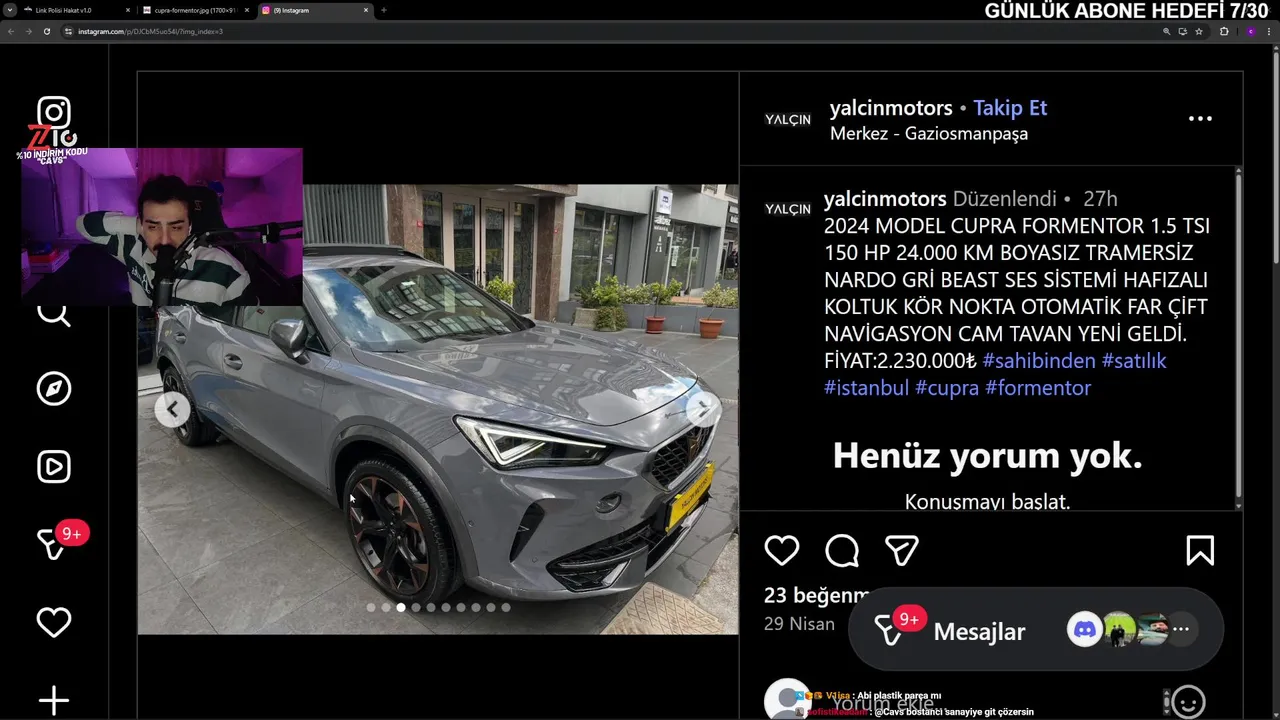Image resolution: width=1280 pixels, height=720 pixels.
Task: Open the Reels icon in sidebar
Action: click(x=54, y=467)
